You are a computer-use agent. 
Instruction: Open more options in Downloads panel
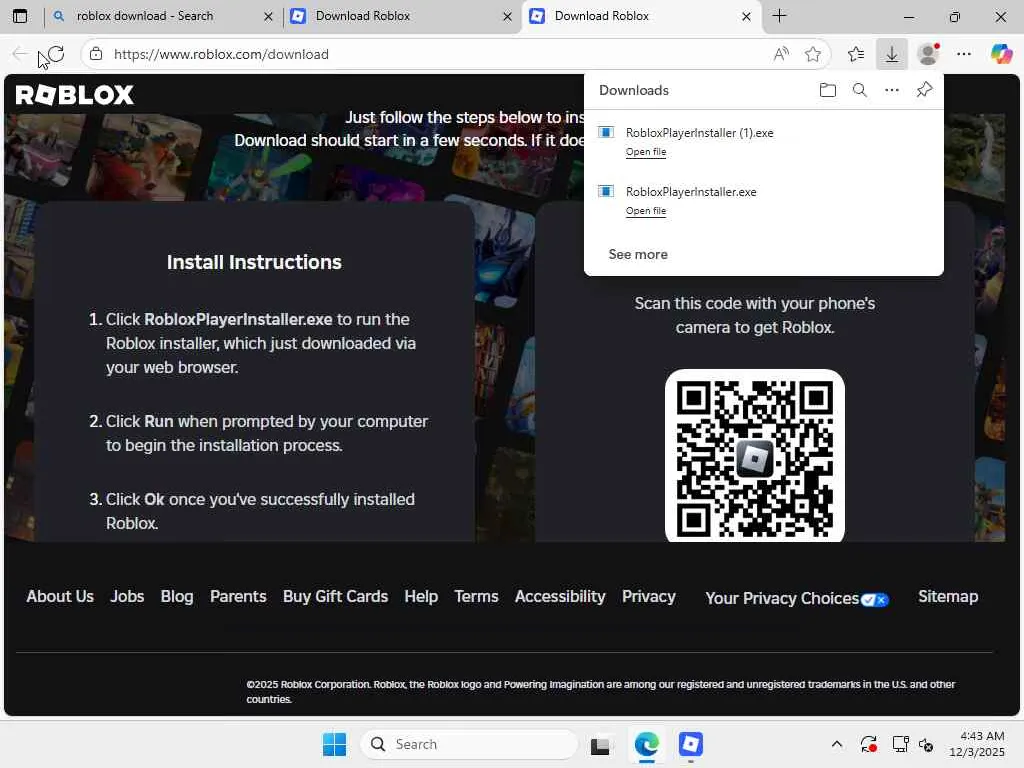tap(891, 90)
